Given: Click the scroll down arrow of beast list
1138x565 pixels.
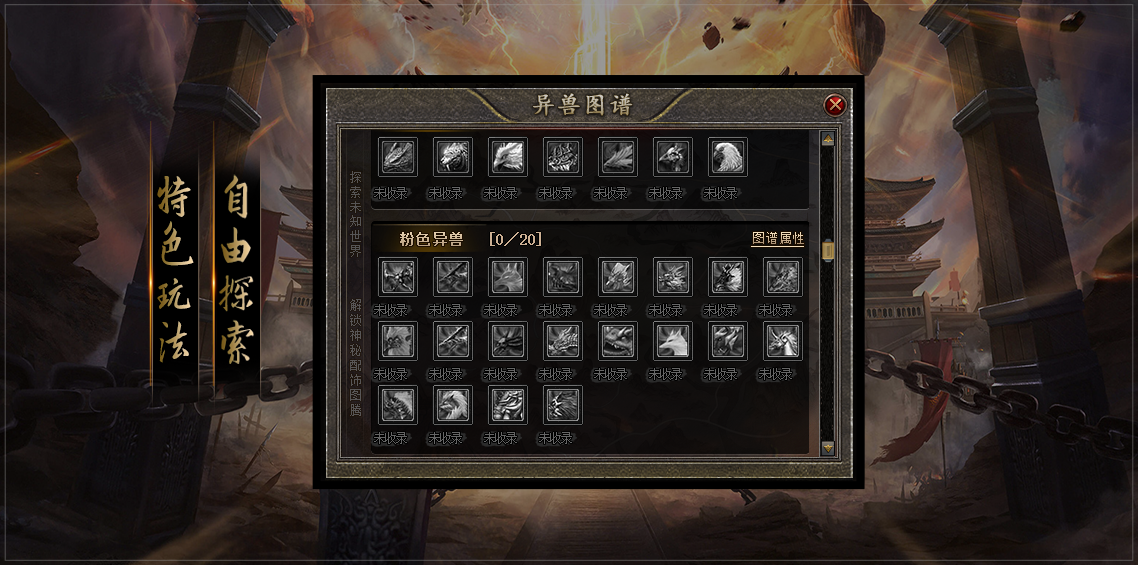Looking at the screenshot, I should point(827,447).
